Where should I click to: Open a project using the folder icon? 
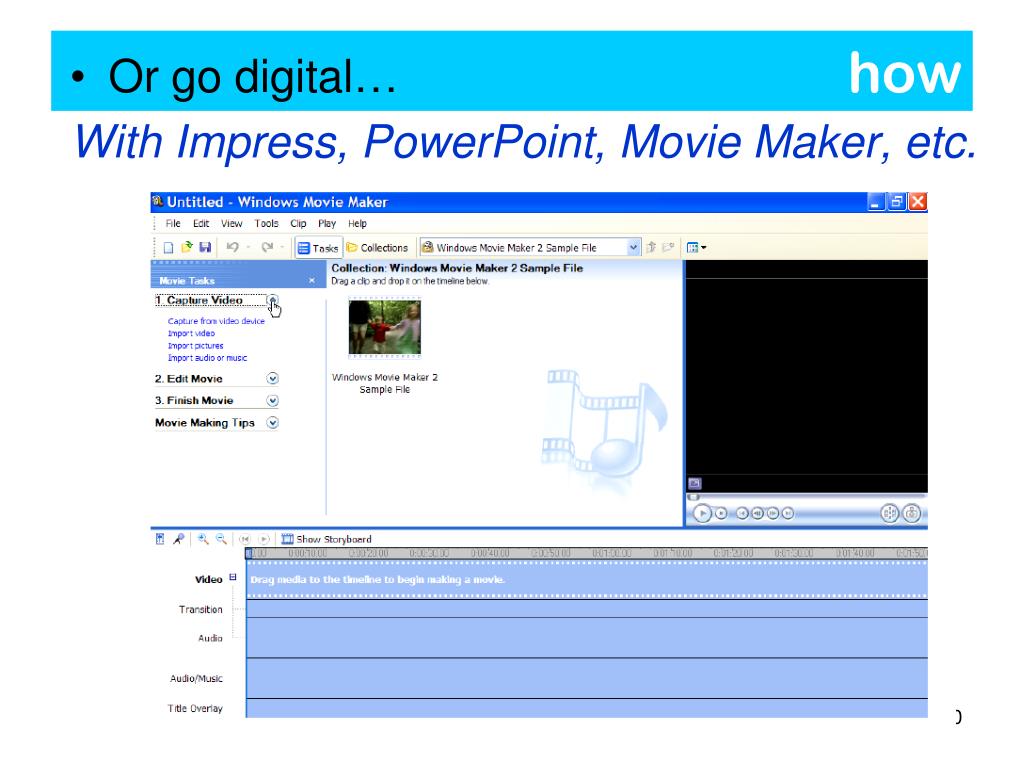[187, 247]
